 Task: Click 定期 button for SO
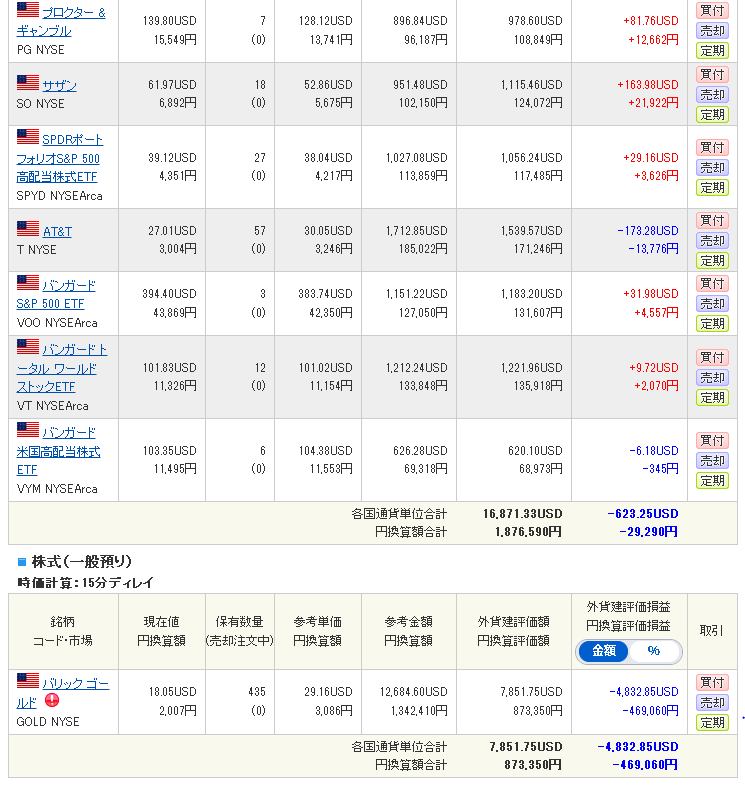coord(712,115)
